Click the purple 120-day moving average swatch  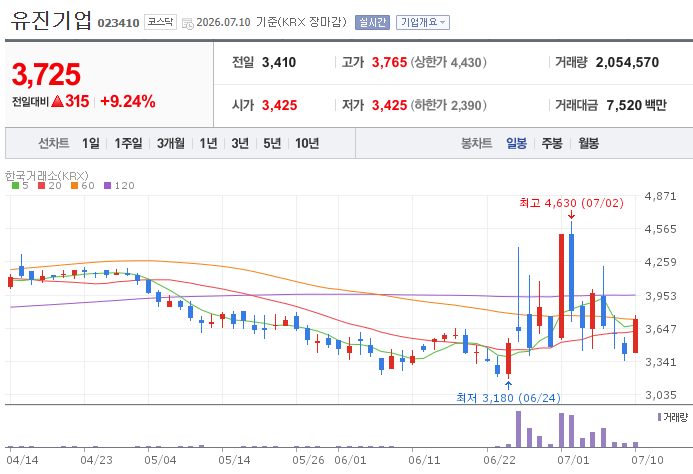[x=107, y=186]
